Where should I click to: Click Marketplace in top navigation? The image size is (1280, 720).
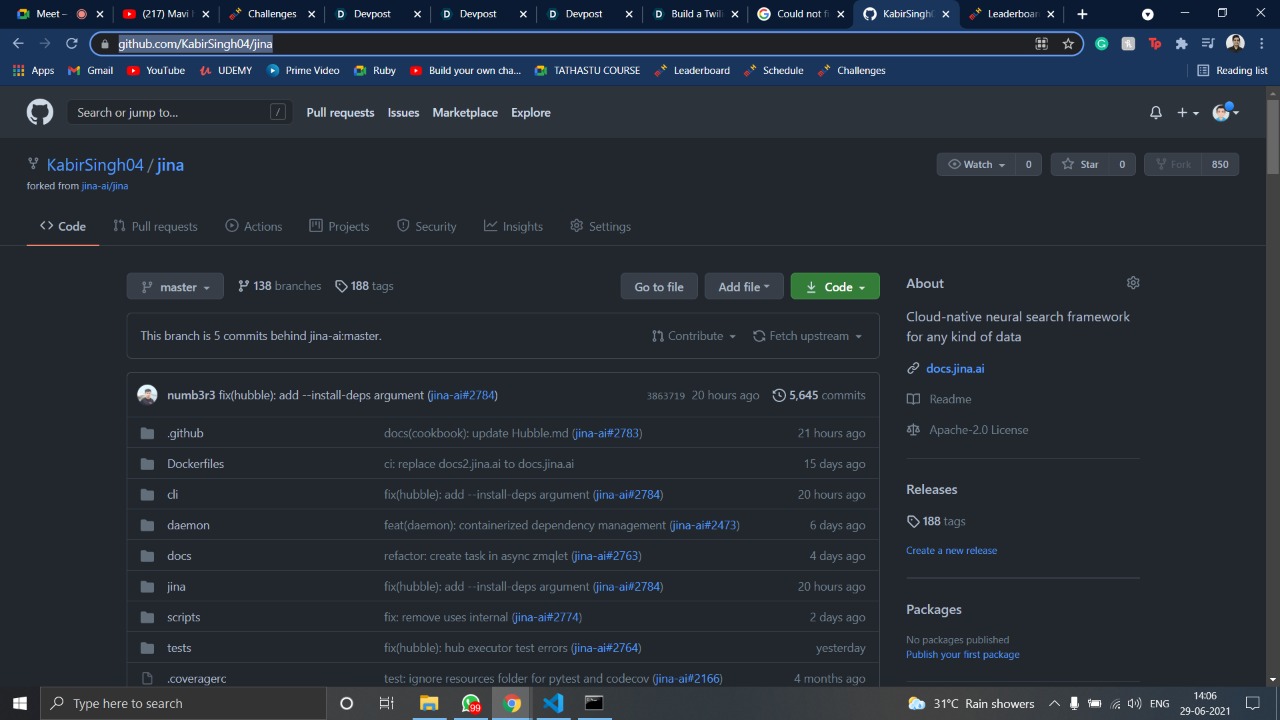point(465,112)
